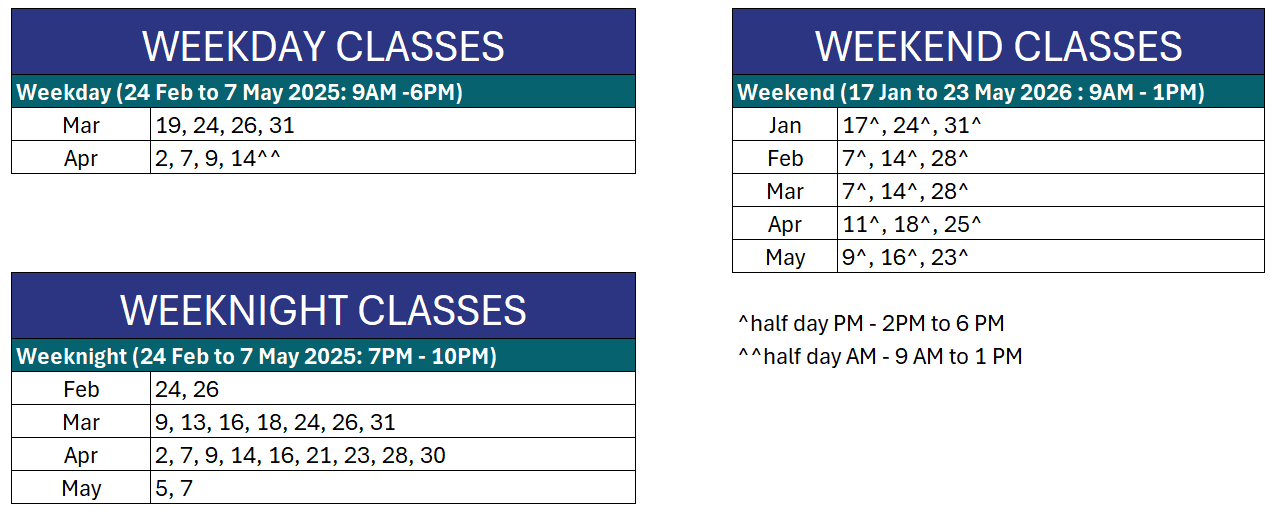Click the Apr cell in Weeknight Classes
1278x512 pixels.
[x=81, y=455]
